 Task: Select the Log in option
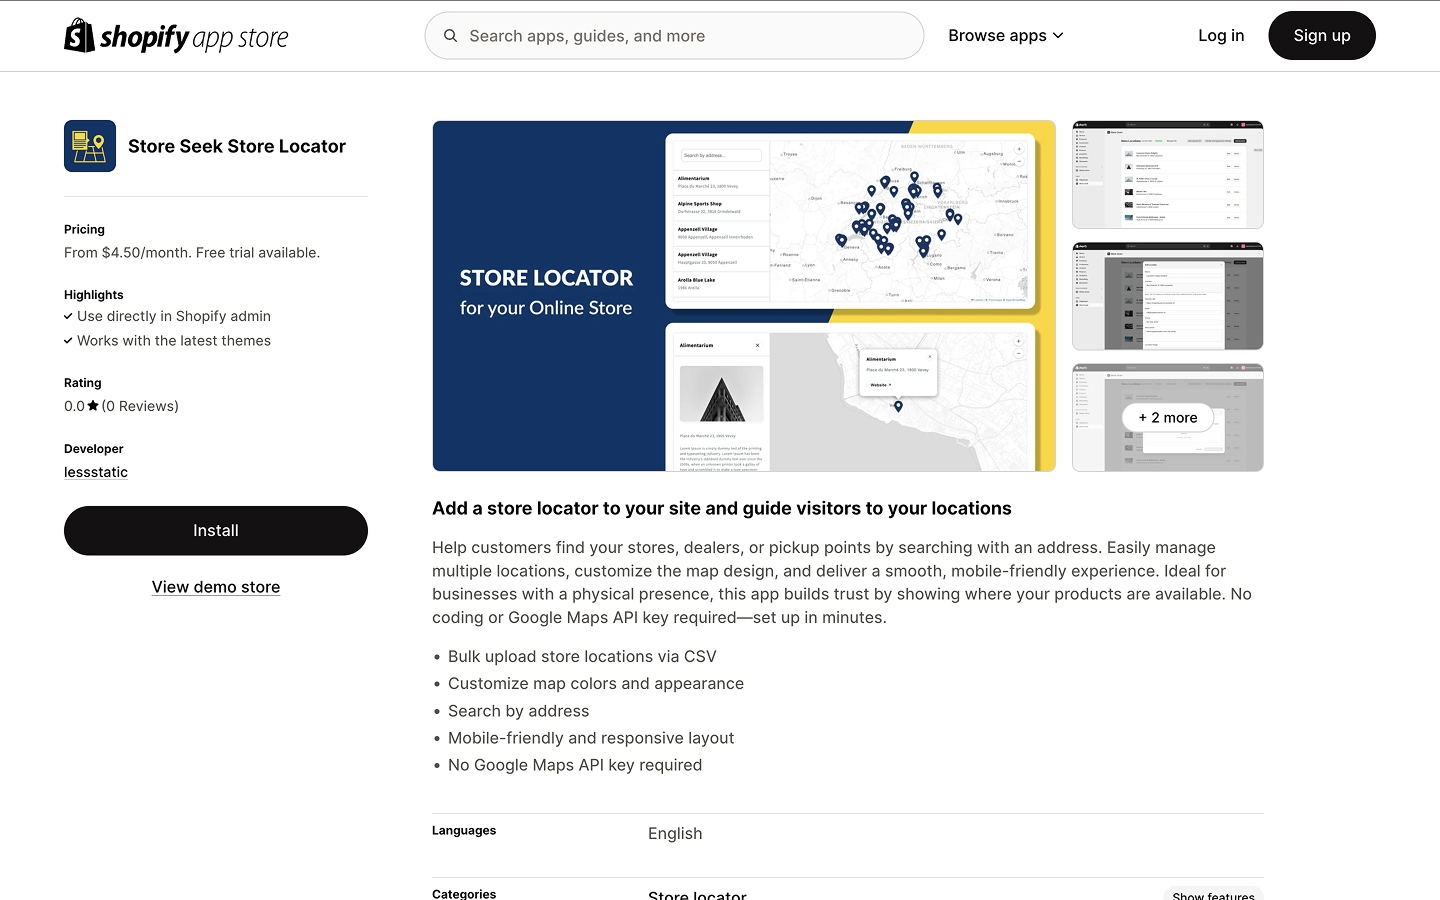click(x=1220, y=35)
